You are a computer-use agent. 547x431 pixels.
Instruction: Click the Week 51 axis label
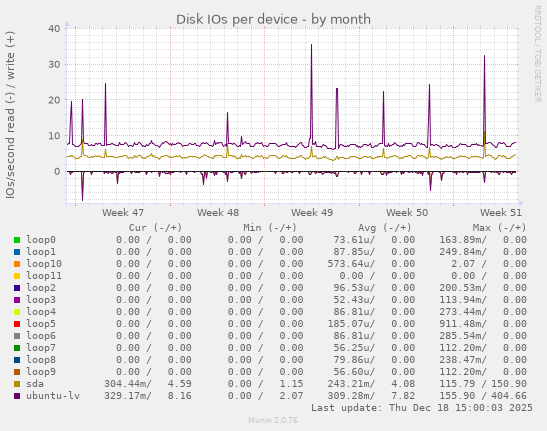[x=501, y=213]
